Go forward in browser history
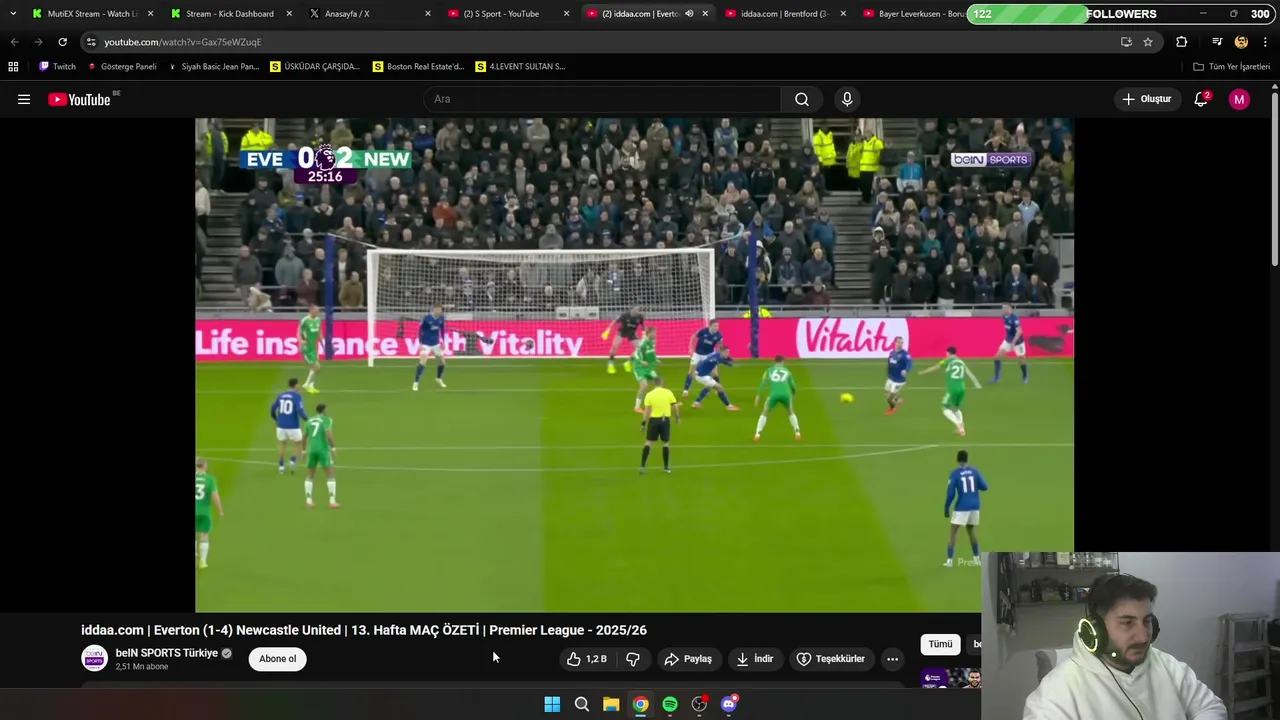 (38, 42)
